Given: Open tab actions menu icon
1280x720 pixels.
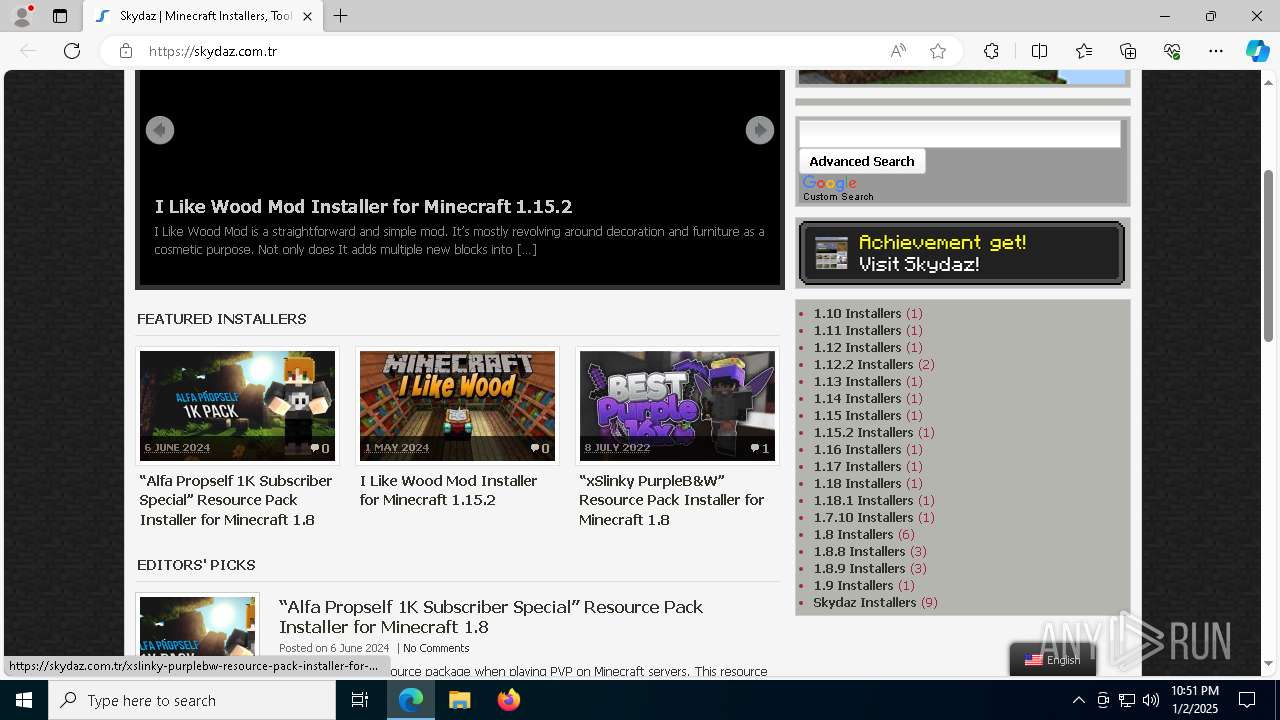Looking at the screenshot, I should [60, 16].
